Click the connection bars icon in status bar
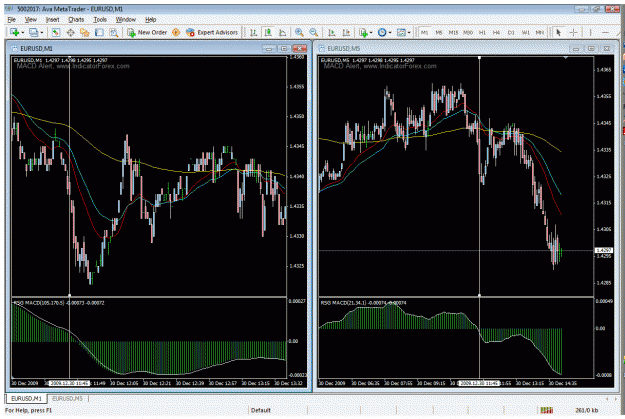625x419 pixels. pyautogui.click(x=546, y=410)
